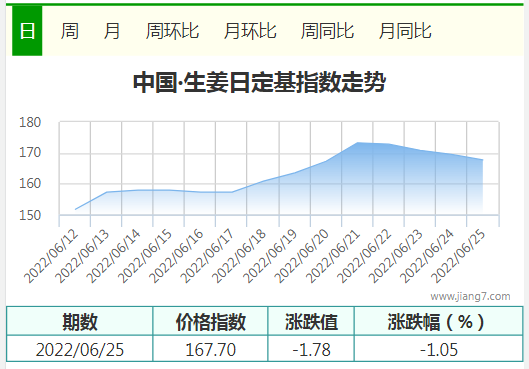The image size is (529, 369).
Task: Click the 2022/06/18 x-axis date label
Action: tap(239, 256)
